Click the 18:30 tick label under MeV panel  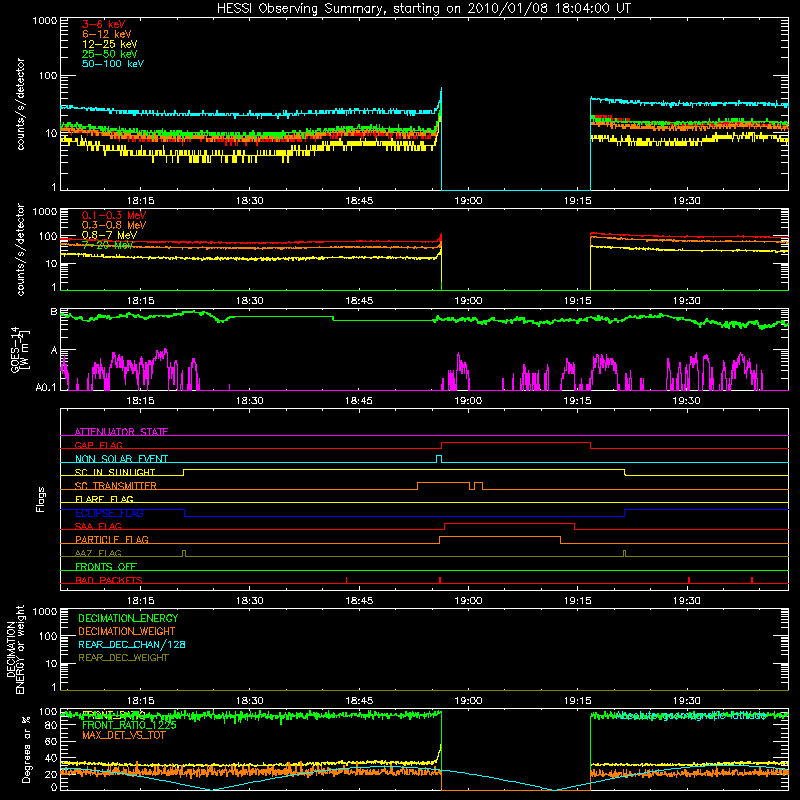(249, 301)
